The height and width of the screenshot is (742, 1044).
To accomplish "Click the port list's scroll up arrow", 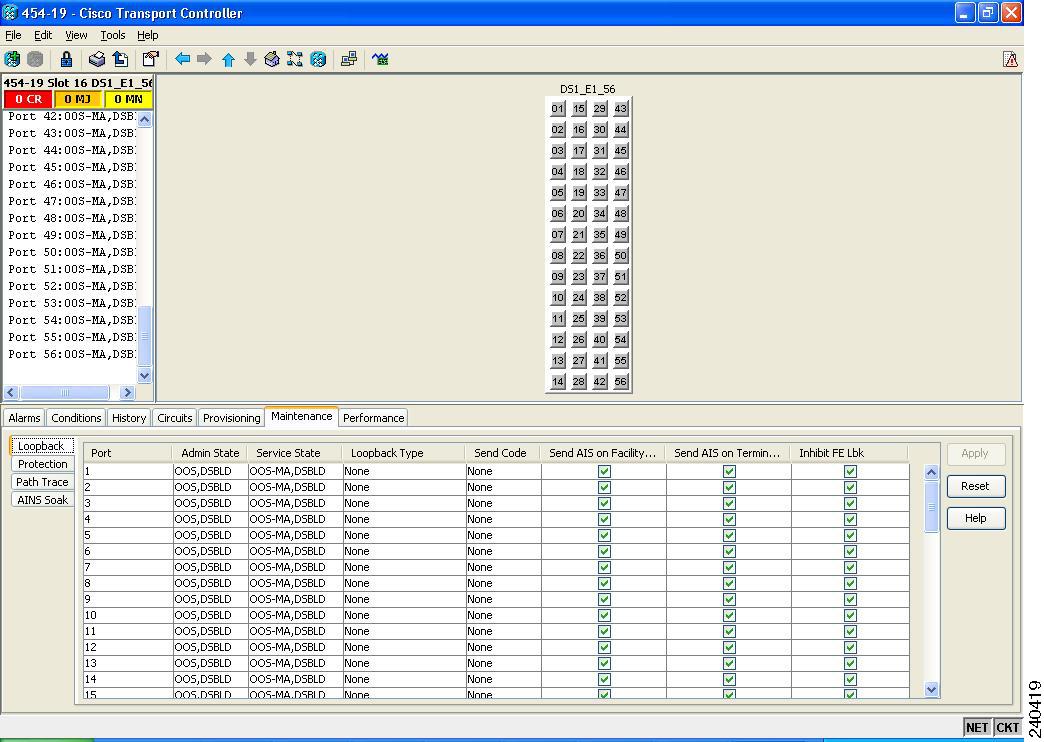I will pos(144,119).
